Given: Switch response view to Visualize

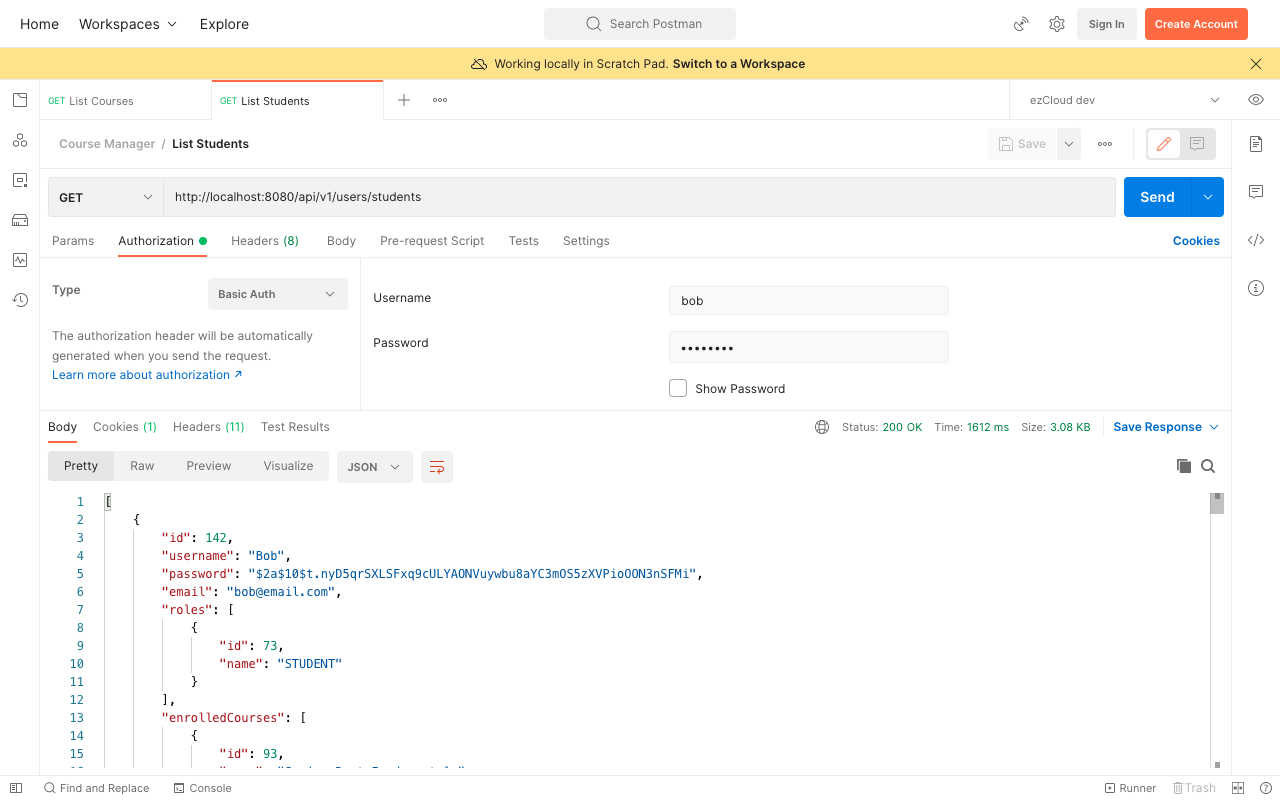Looking at the screenshot, I should click(288, 466).
